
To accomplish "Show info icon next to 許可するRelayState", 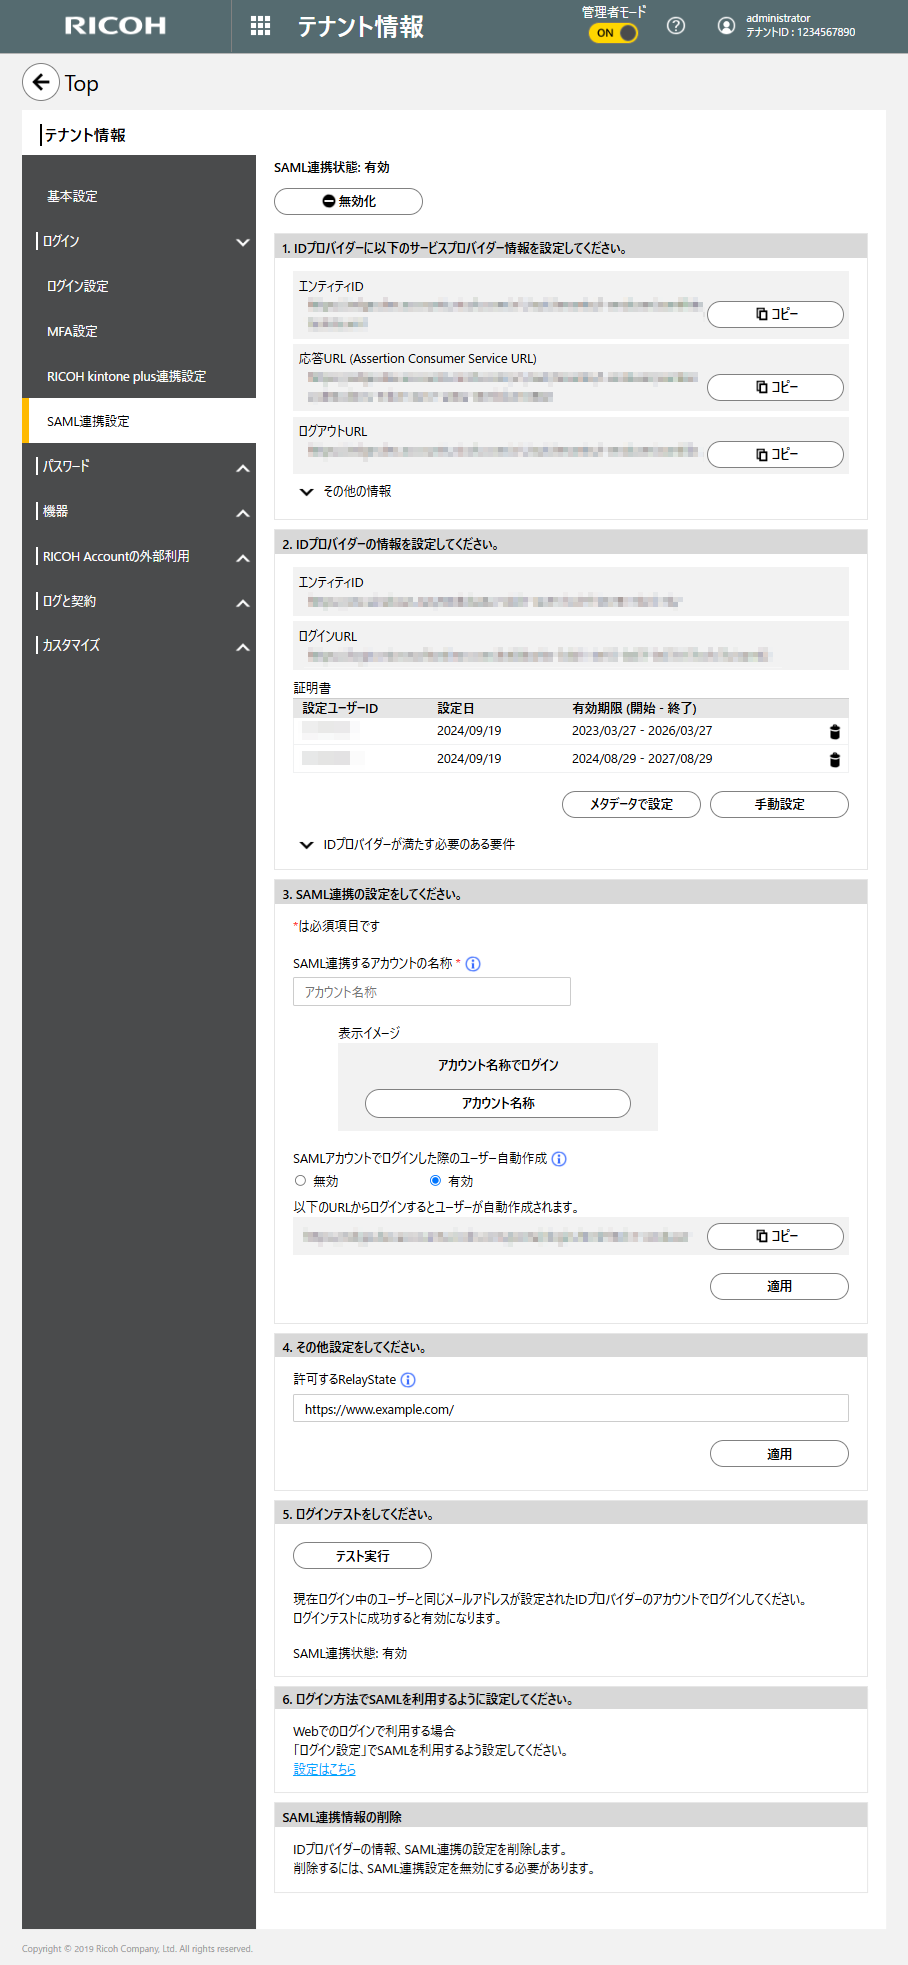I will point(408,1380).
